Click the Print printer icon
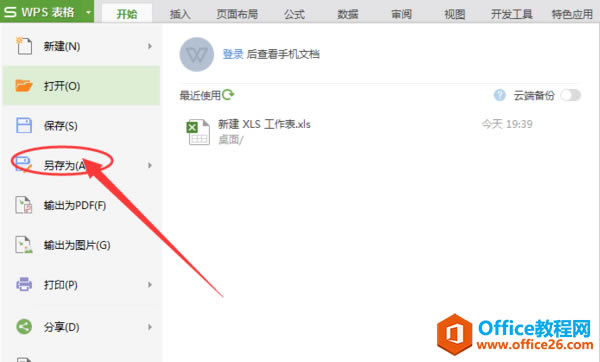This screenshot has height=362, width=600. (24, 284)
